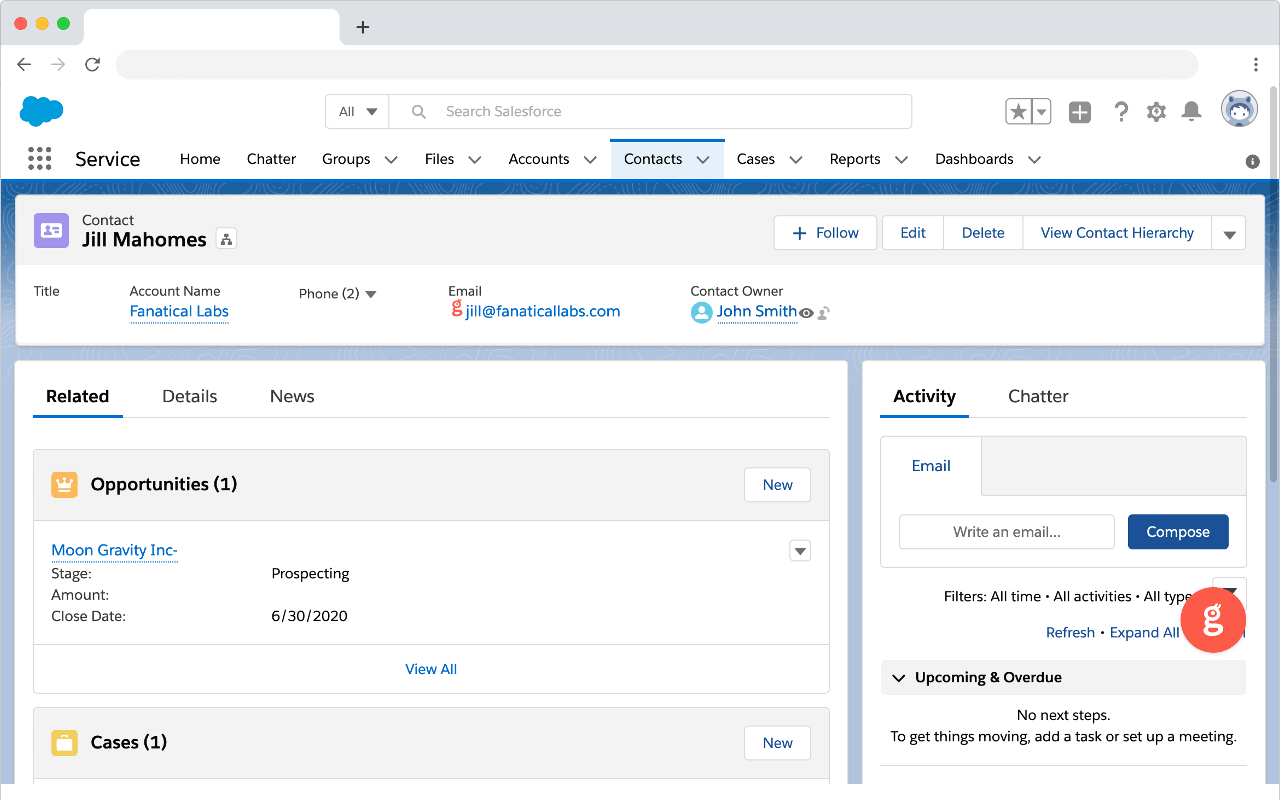This screenshot has height=800, width=1280.
Task: Click the Search Salesforce field
Action: [650, 112]
